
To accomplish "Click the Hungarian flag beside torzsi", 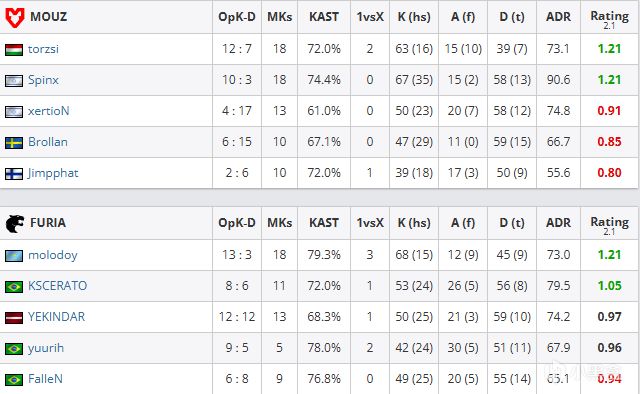I will pyautogui.click(x=14, y=50).
